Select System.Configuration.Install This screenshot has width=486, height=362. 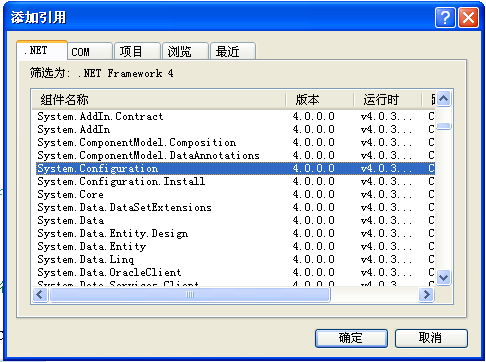point(235,181)
